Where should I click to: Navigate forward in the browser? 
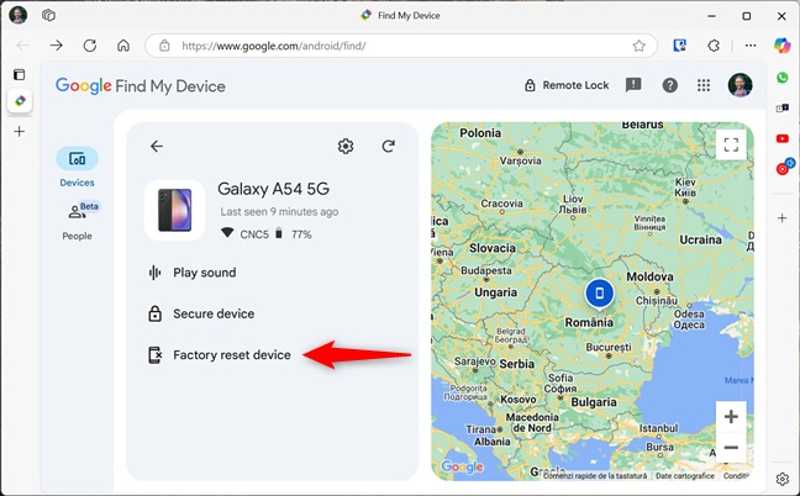56,45
